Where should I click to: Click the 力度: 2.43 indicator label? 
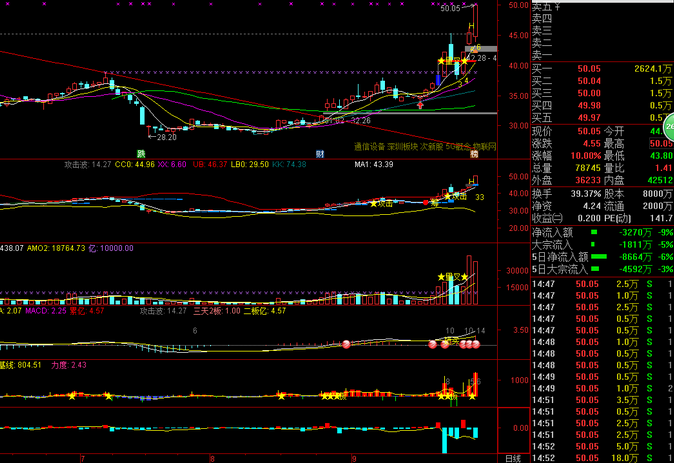tap(69, 365)
